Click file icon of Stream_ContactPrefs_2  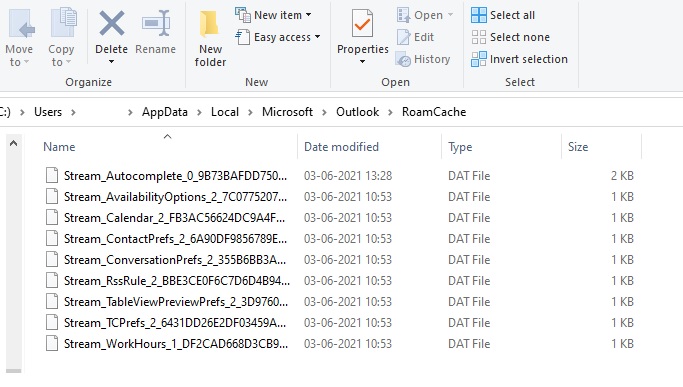52,238
